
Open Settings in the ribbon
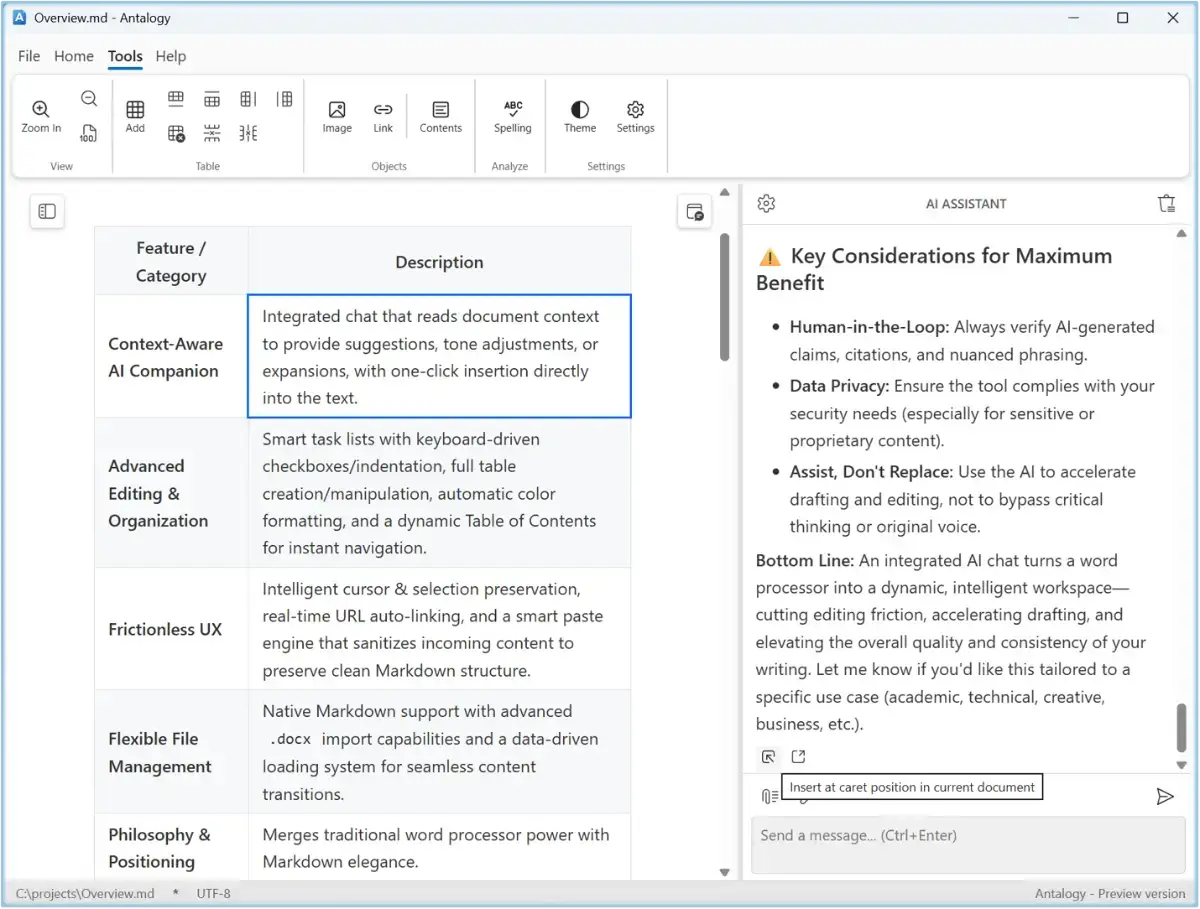(635, 116)
